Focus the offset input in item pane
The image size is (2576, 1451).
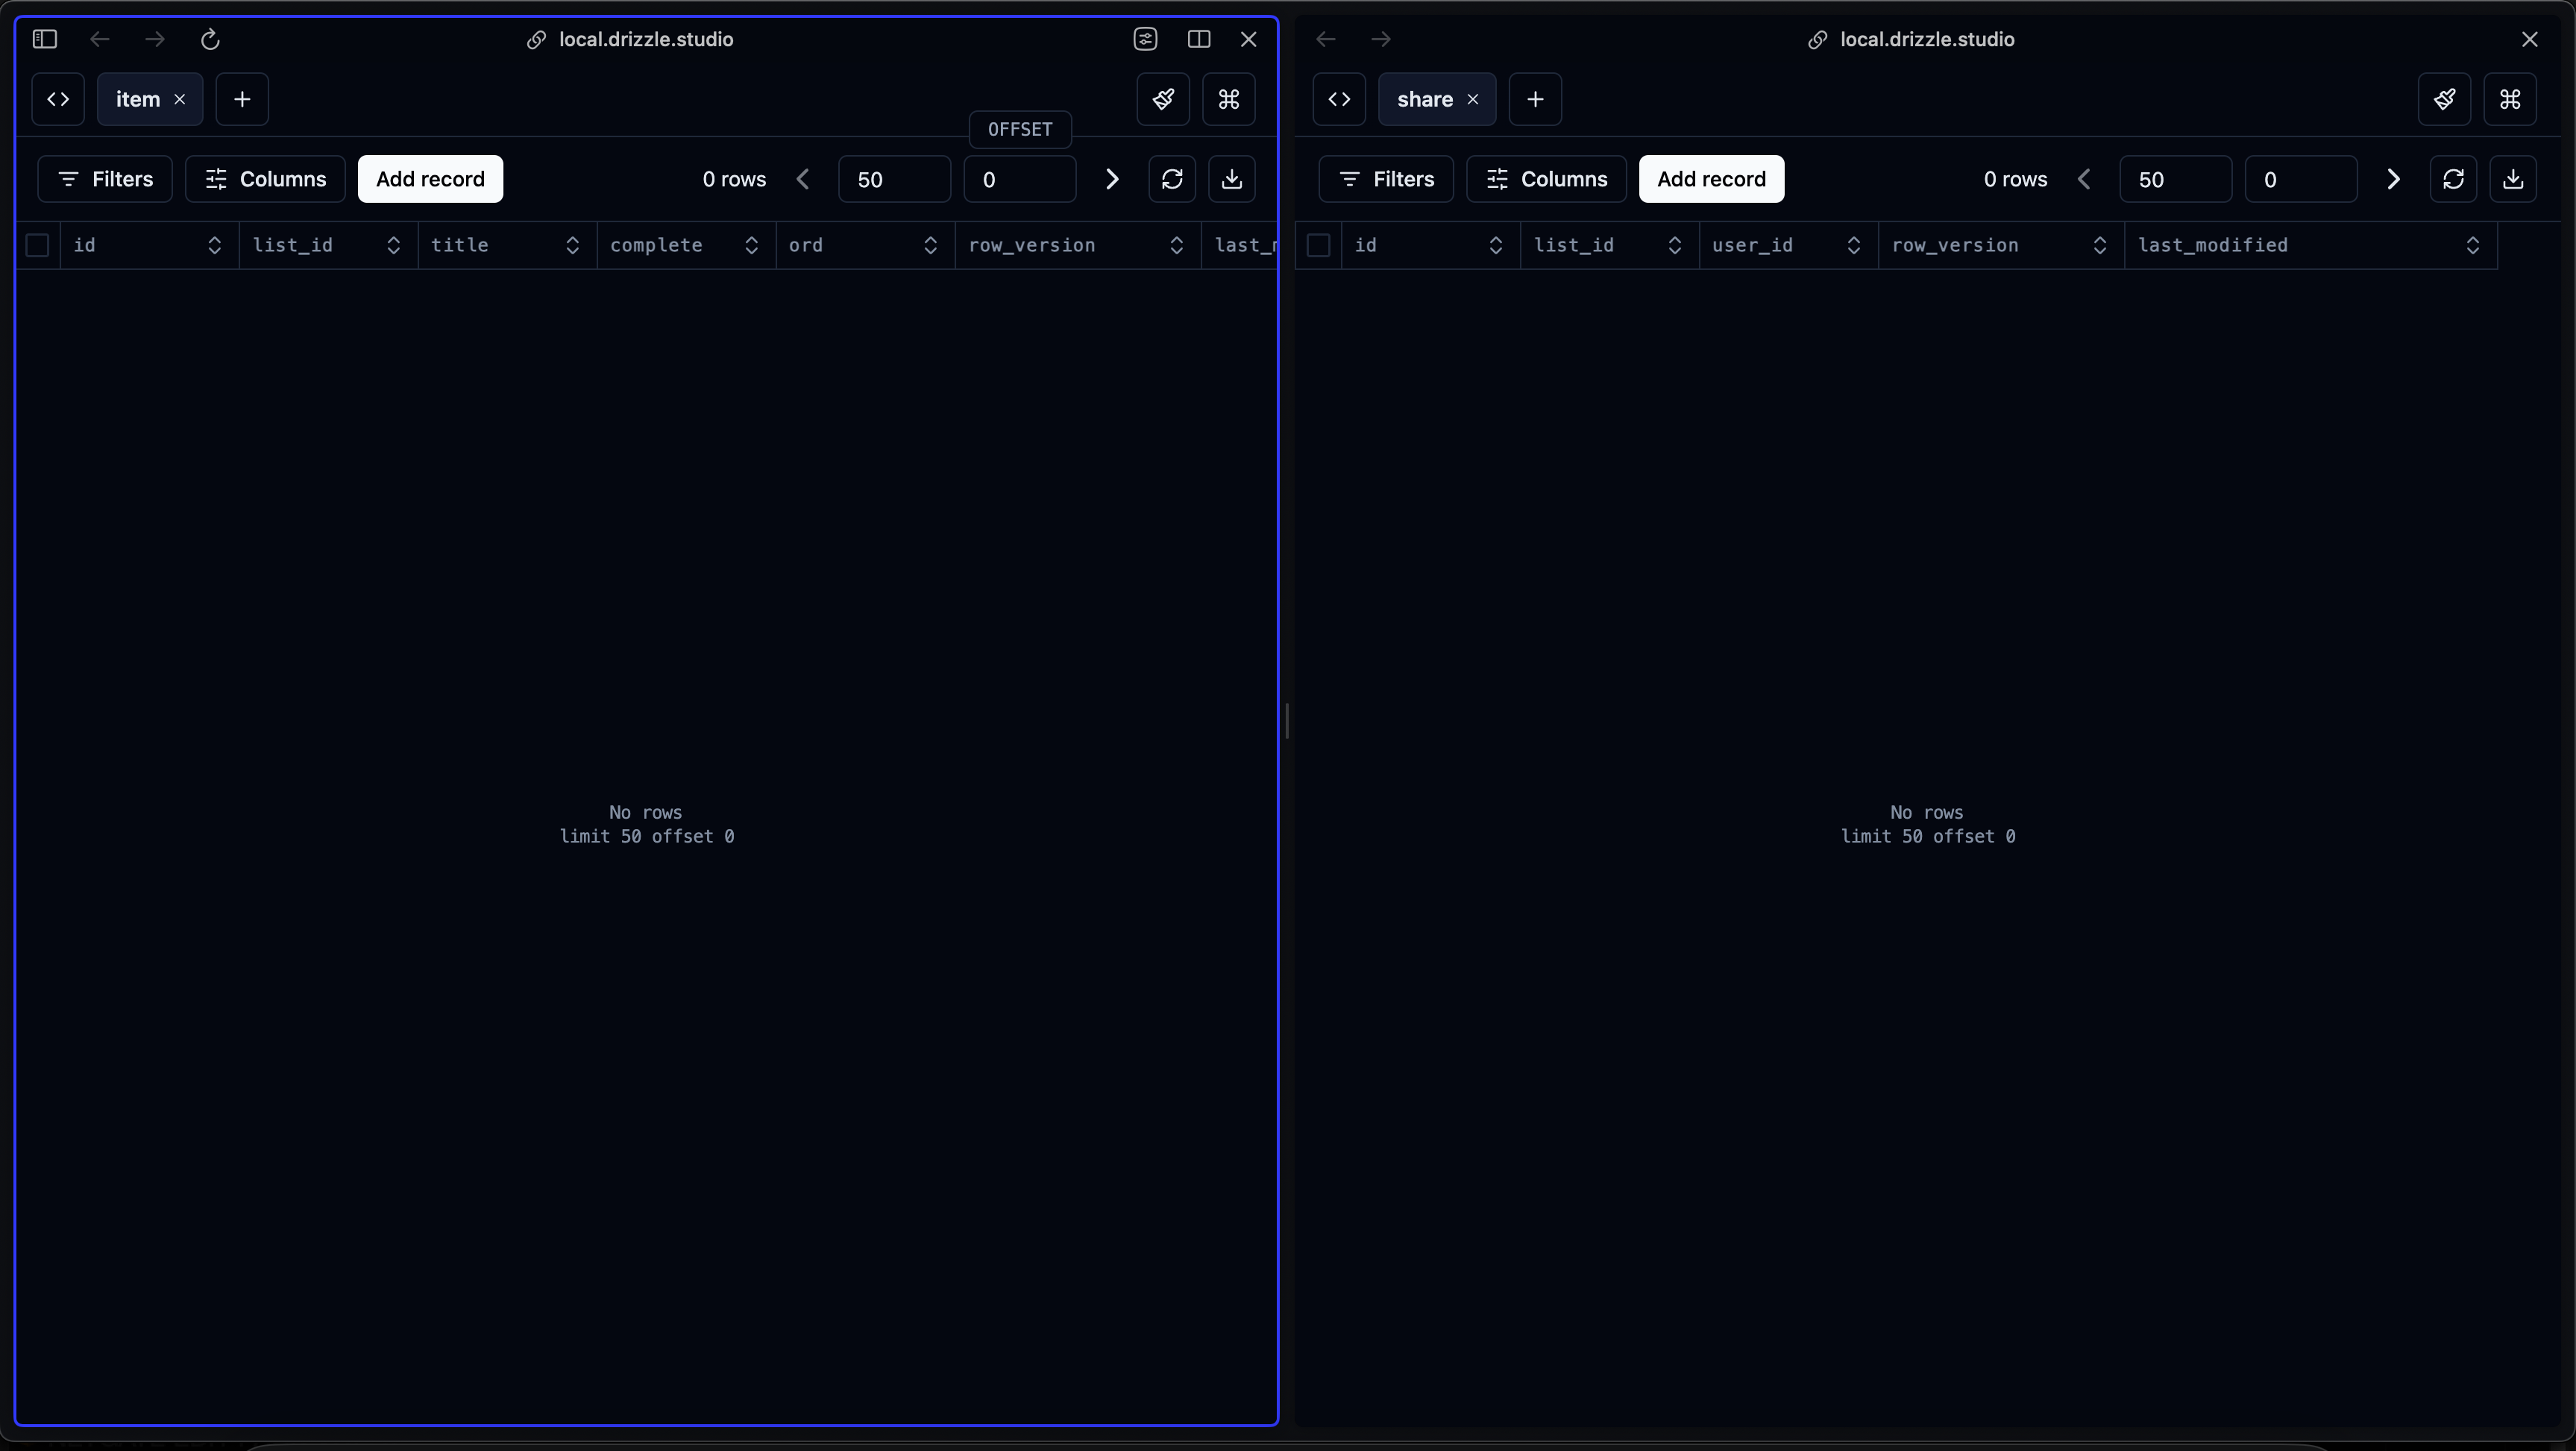pos(1019,179)
